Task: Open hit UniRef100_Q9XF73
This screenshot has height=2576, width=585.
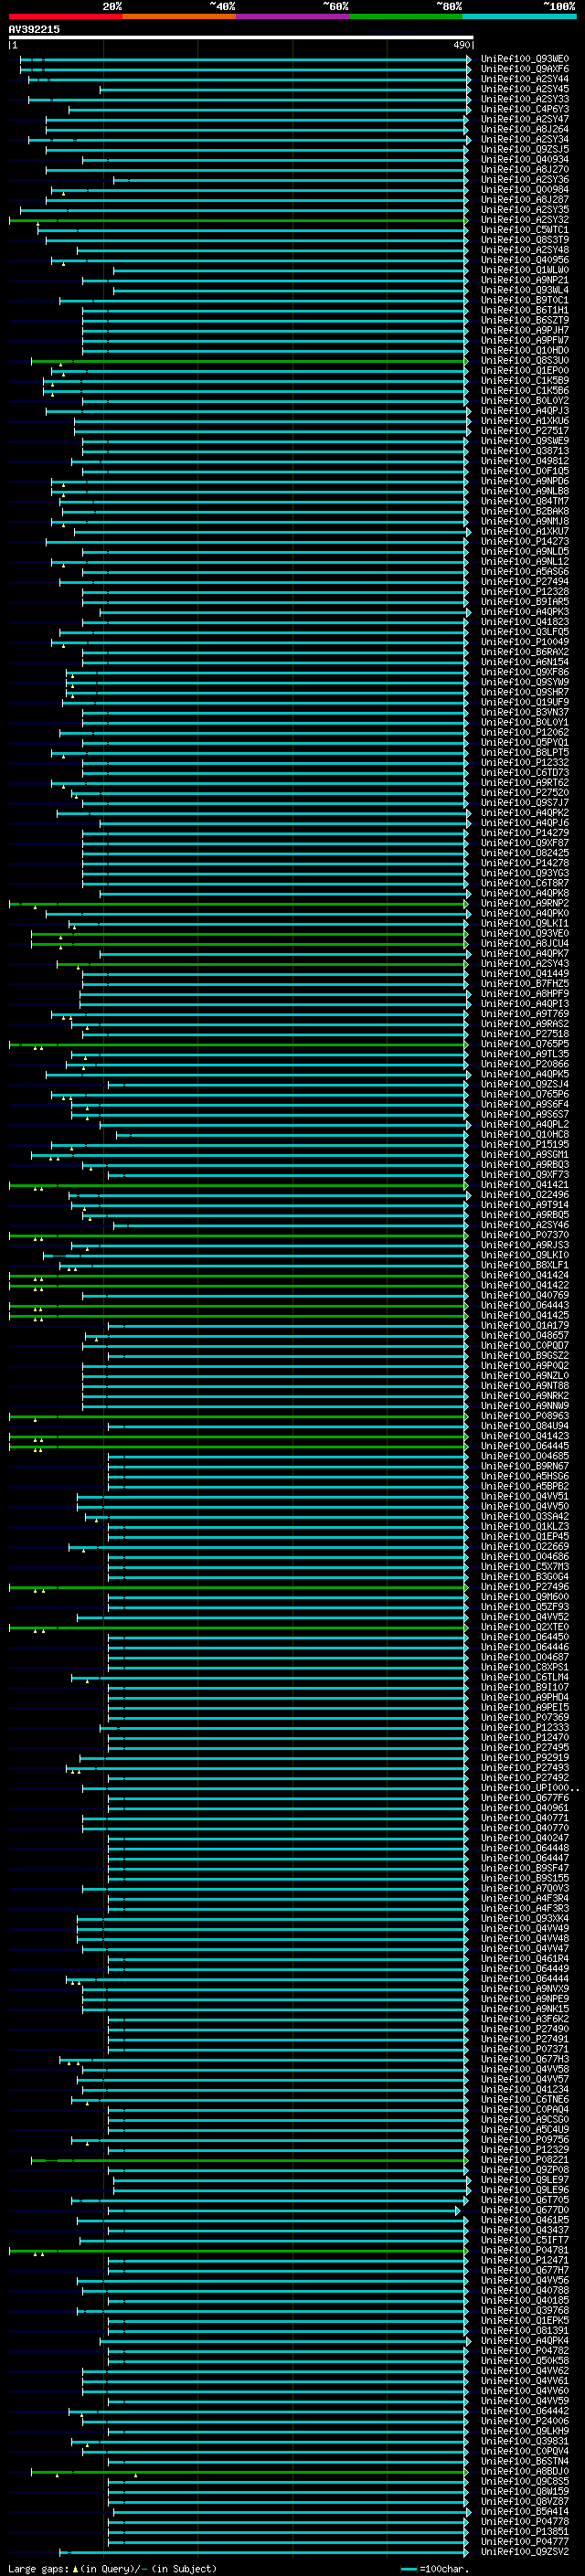Action: pos(525,1174)
